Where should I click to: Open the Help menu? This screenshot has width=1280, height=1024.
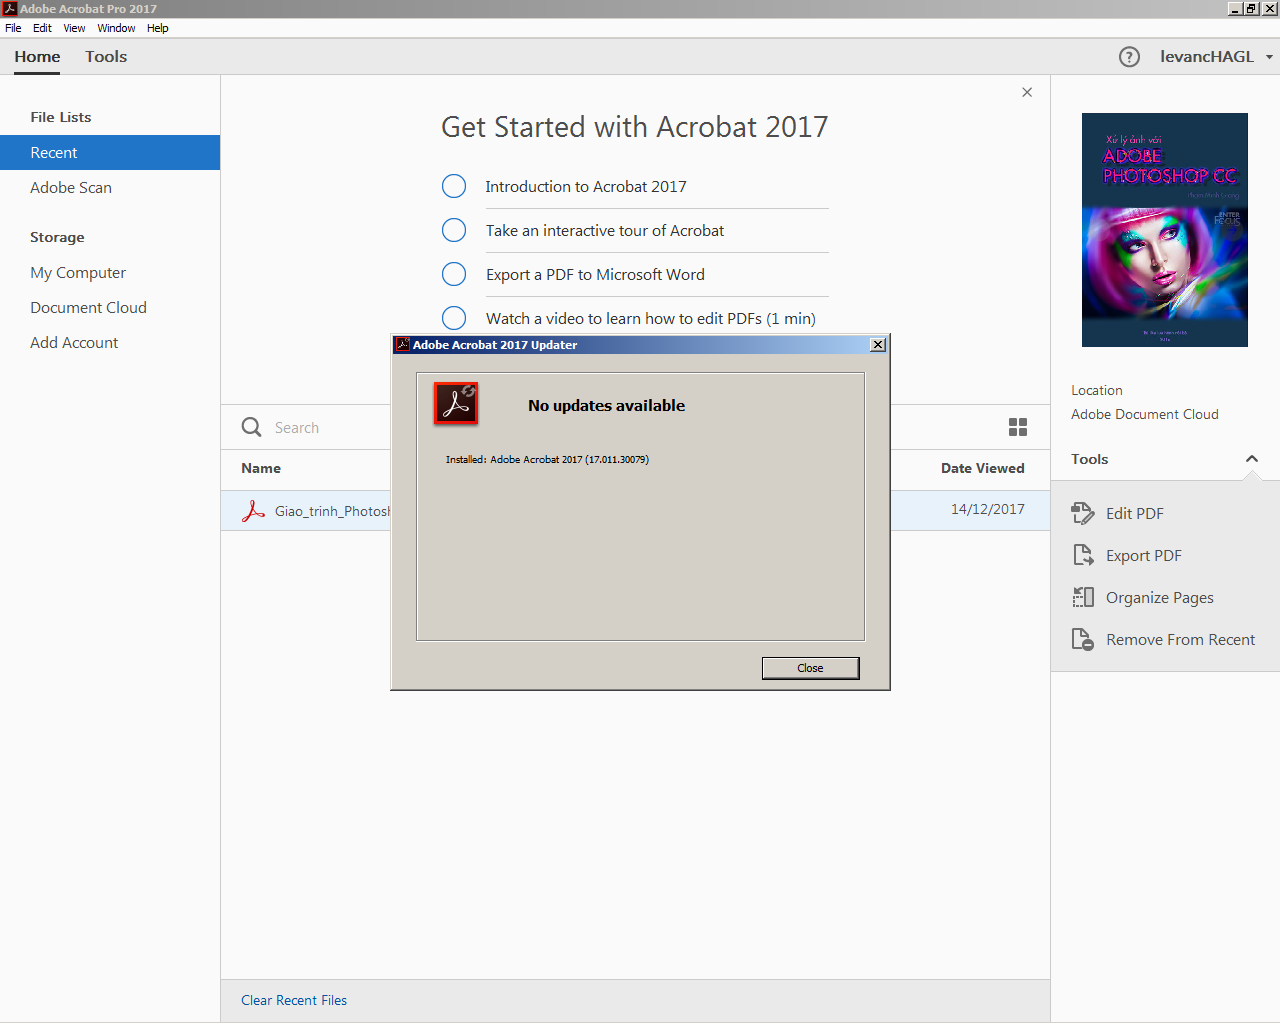pos(158,28)
